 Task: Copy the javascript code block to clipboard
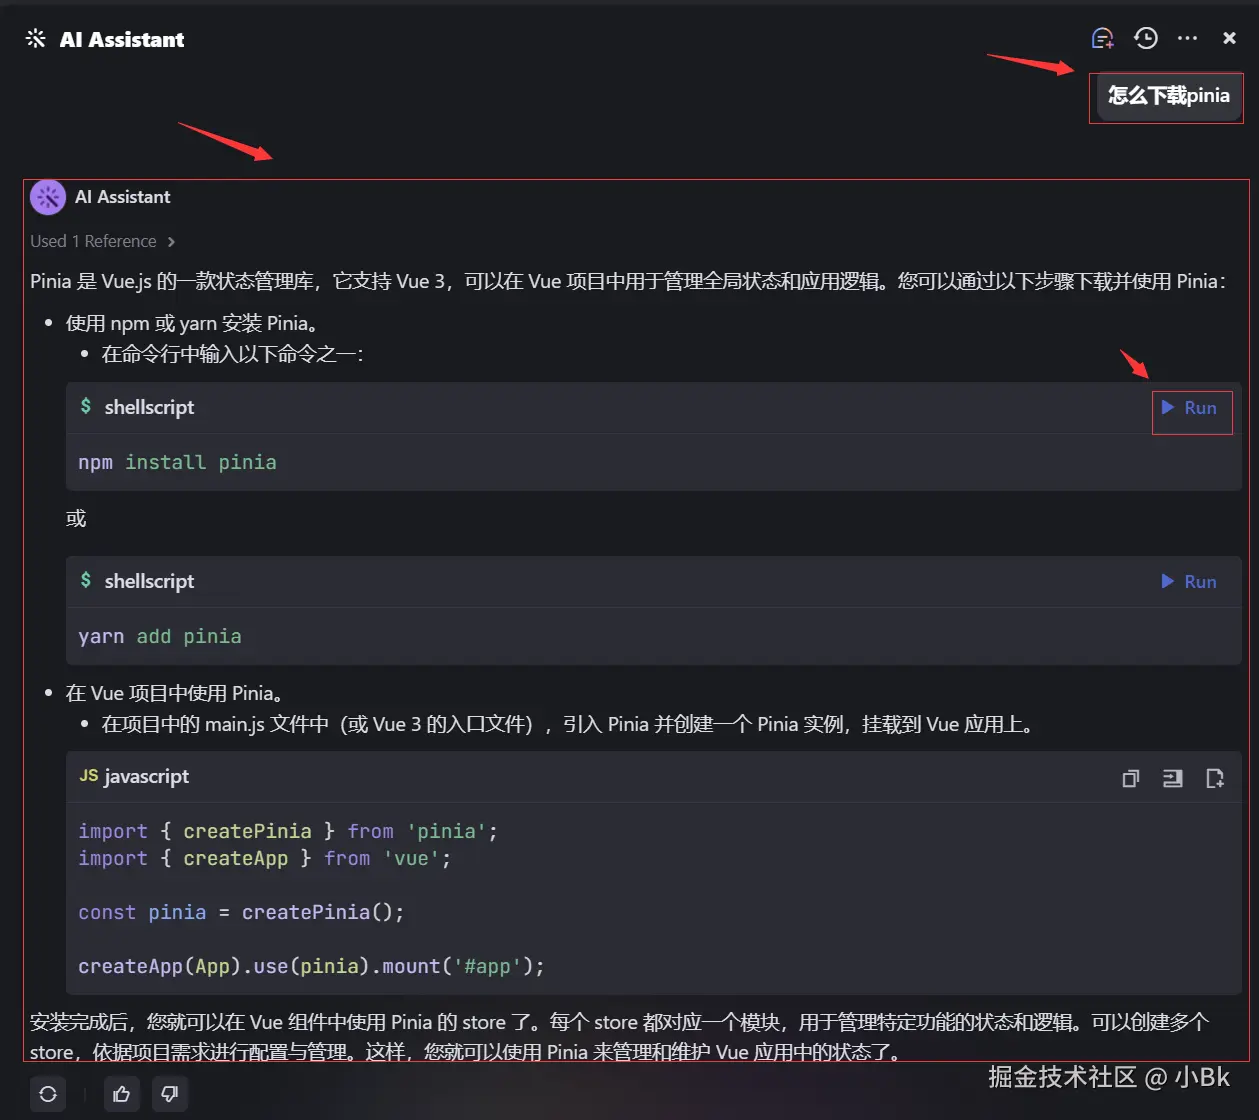[1131, 778]
